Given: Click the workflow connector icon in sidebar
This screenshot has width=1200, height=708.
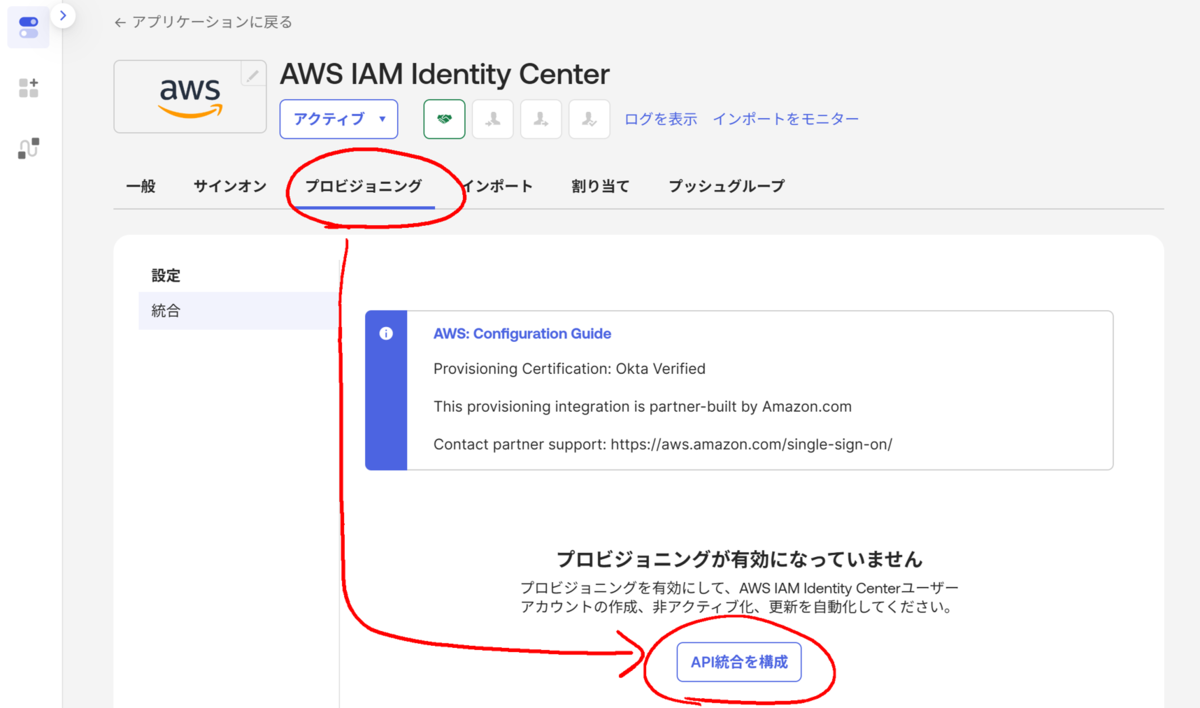Looking at the screenshot, I should click(x=28, y=149).
